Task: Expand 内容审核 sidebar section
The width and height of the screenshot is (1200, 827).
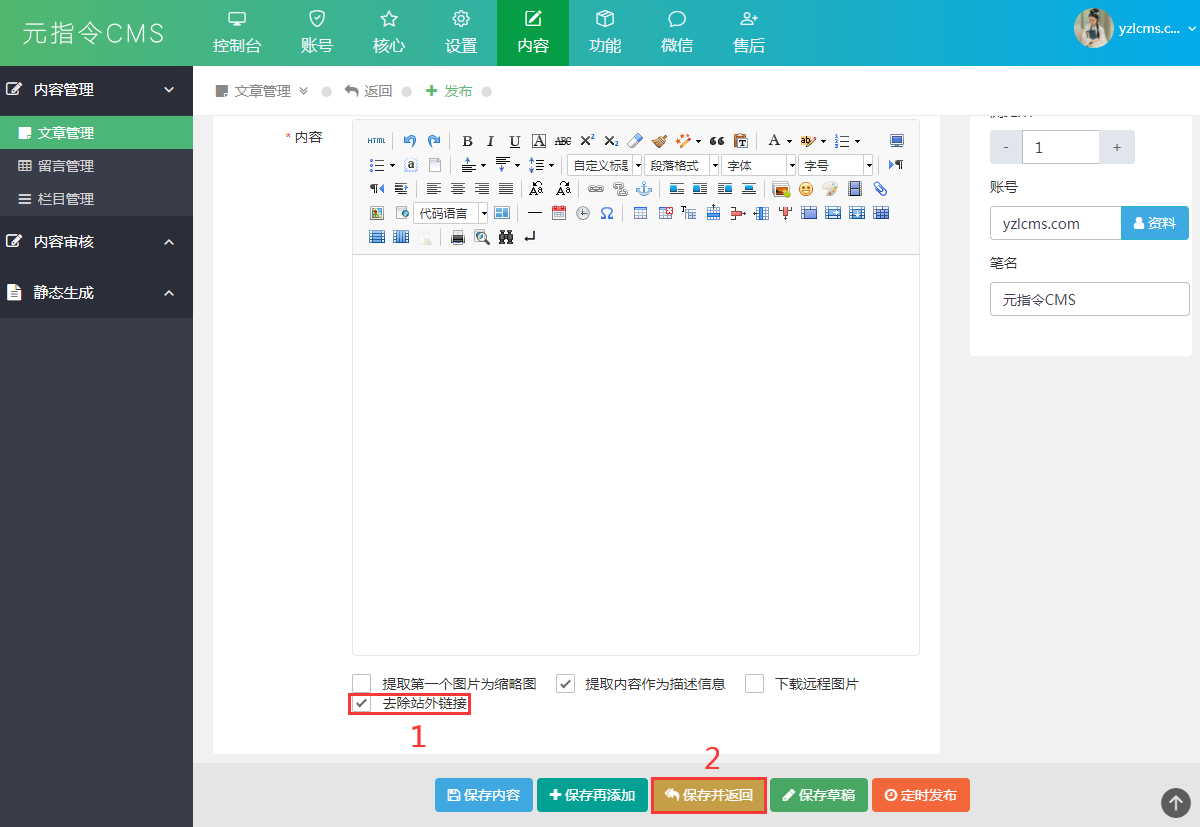Action: pyautogui.click(x=96, y=242)
